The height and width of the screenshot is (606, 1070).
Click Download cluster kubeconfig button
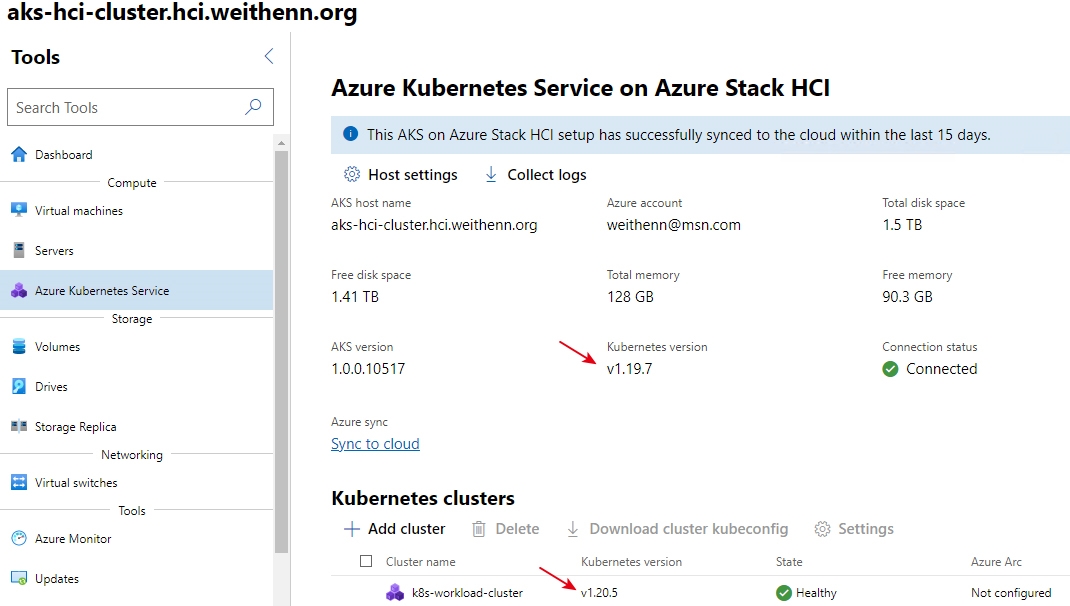pos(677,529)
